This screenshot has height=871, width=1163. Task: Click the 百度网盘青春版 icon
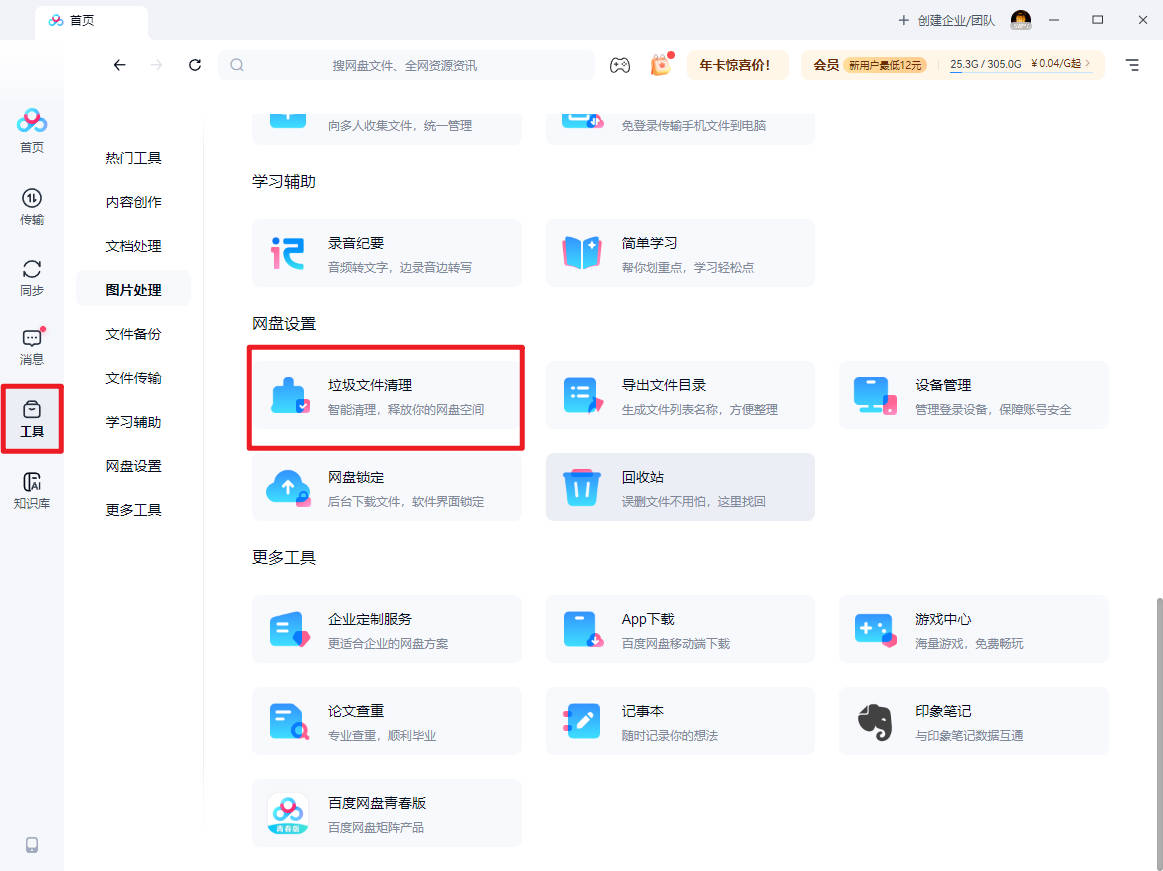coord(288,813)
